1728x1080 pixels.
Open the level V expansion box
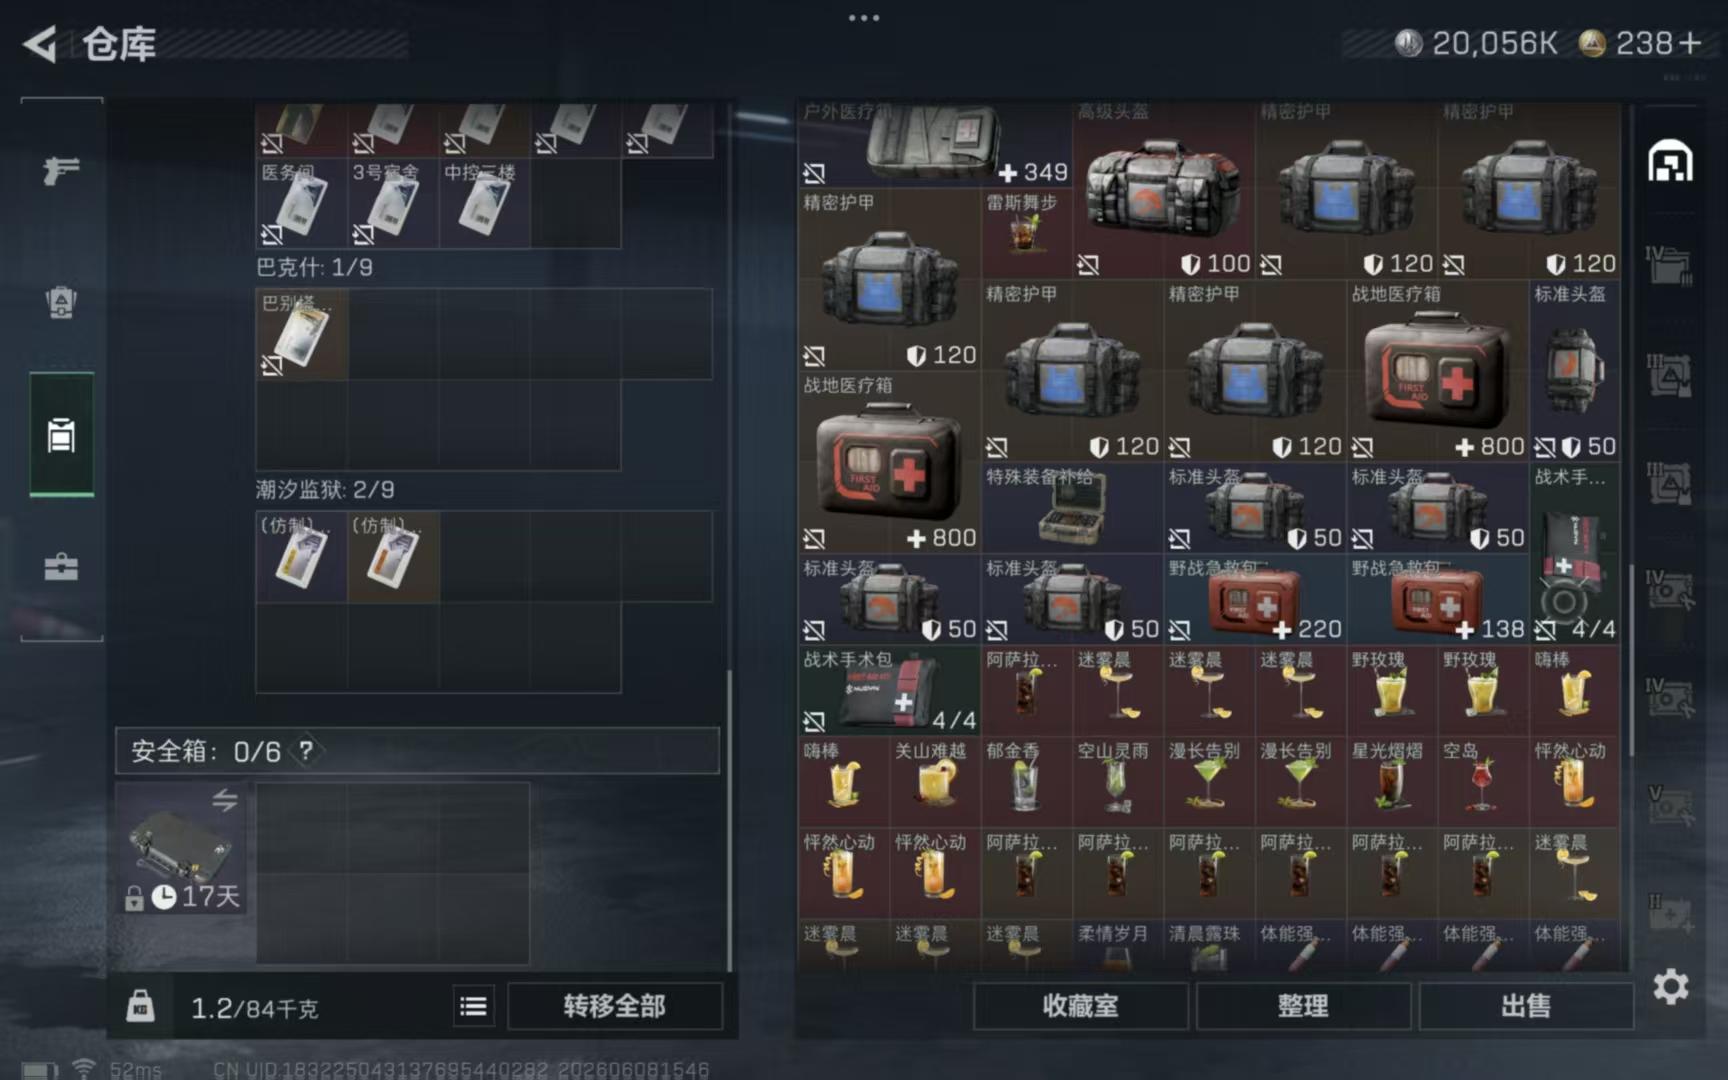tap(1670, 805)
